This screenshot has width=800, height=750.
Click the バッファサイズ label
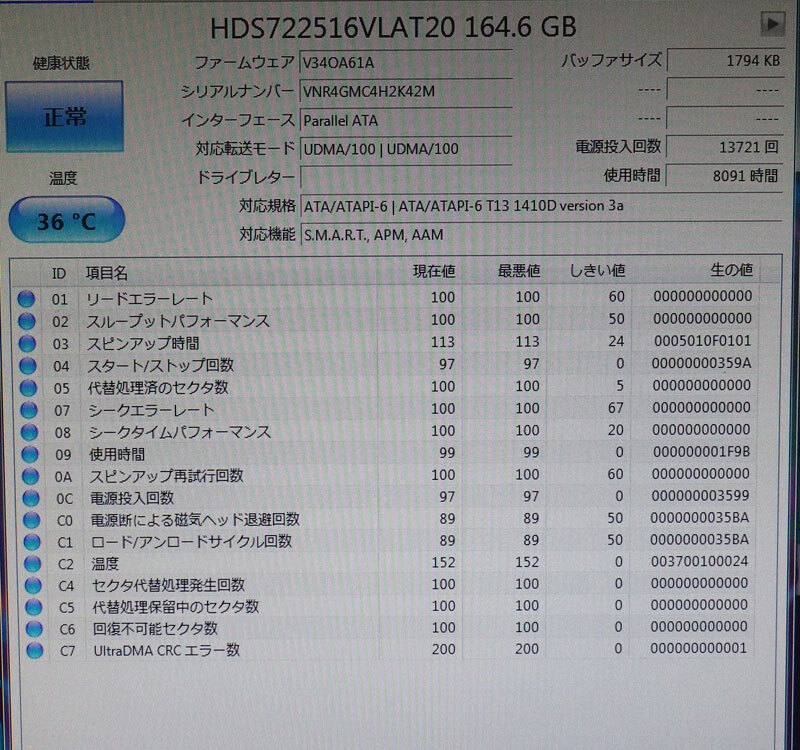(x=611, y=61)
